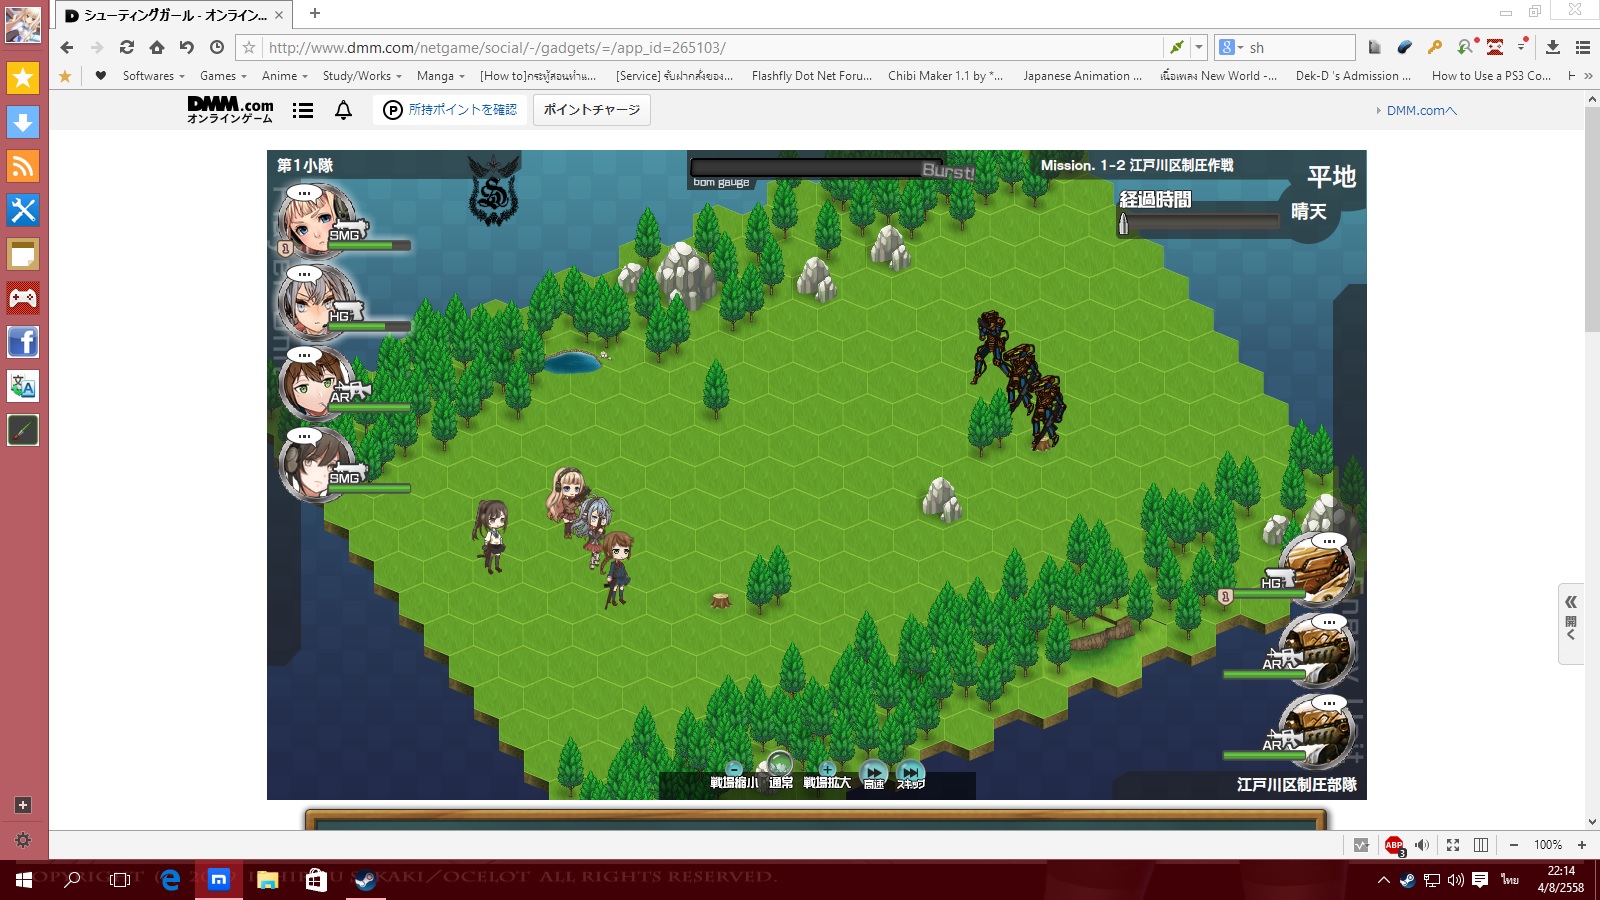Click the DMM.com online game logo
Image resolution: width=1600 pixels, height=900 pixels.
click(230, 109)
